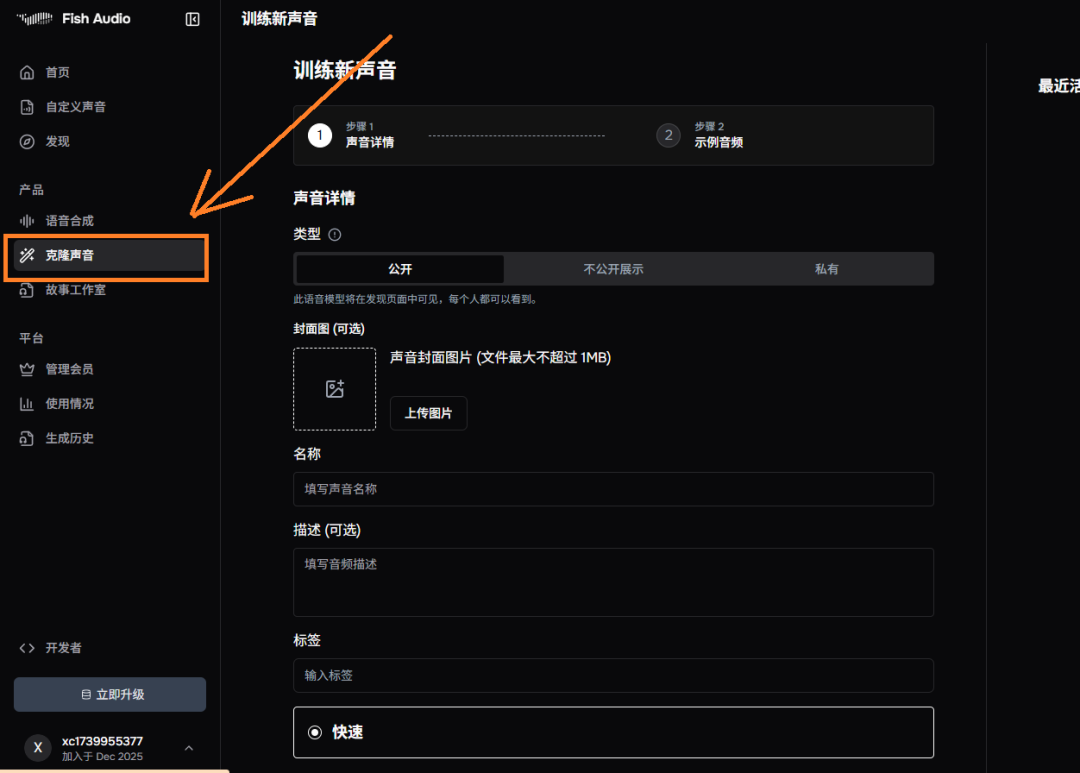Screen dimensions: 1080x773
Task: Click the 名称 voice name input field
Action: pyautogui.click(x=613, y=489)
